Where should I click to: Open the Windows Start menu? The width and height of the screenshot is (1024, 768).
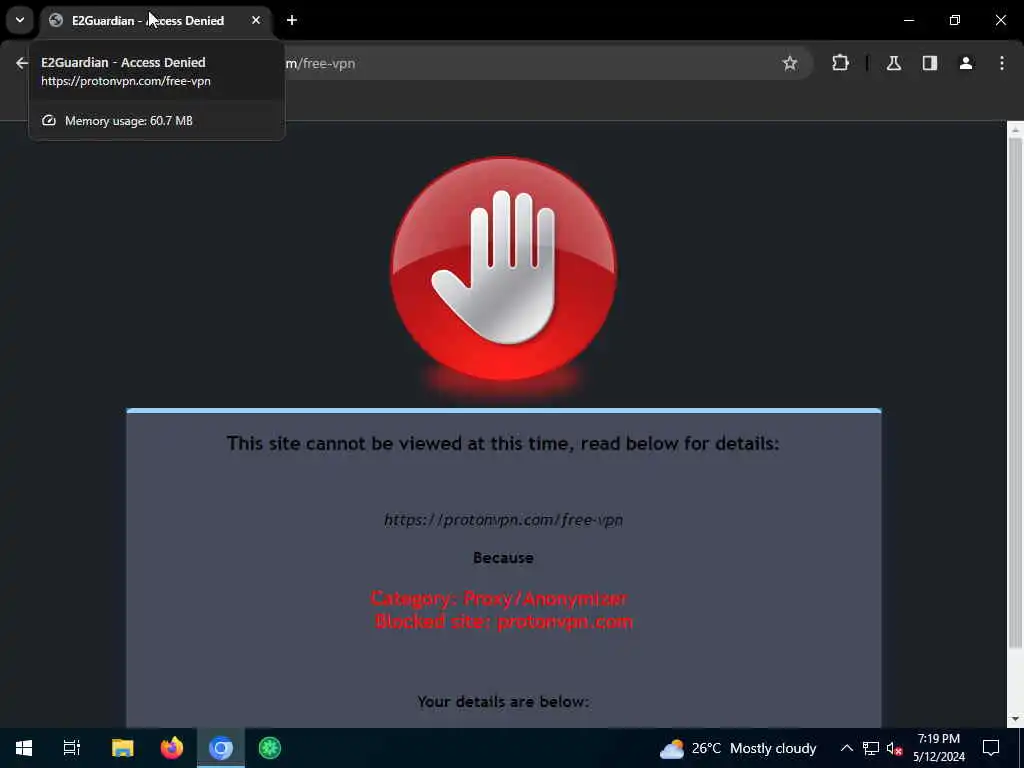[x=24, y=748]
